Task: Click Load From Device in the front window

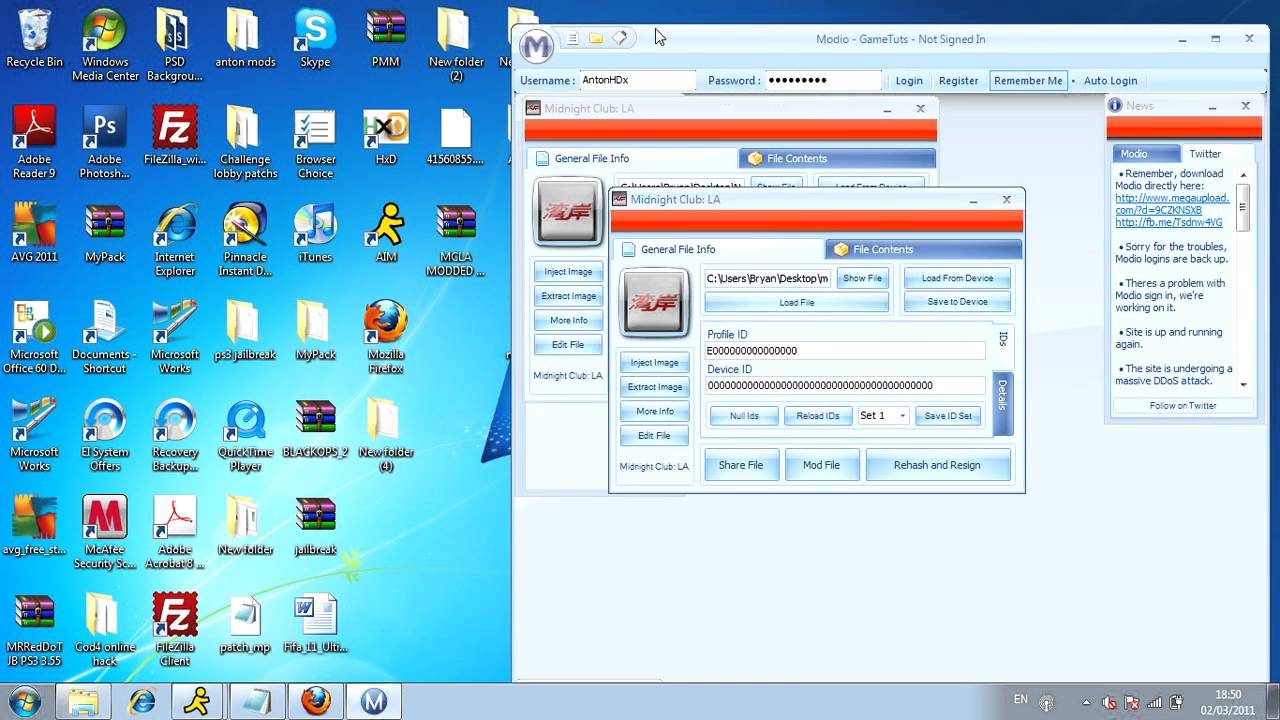Action: pos(957,278)
